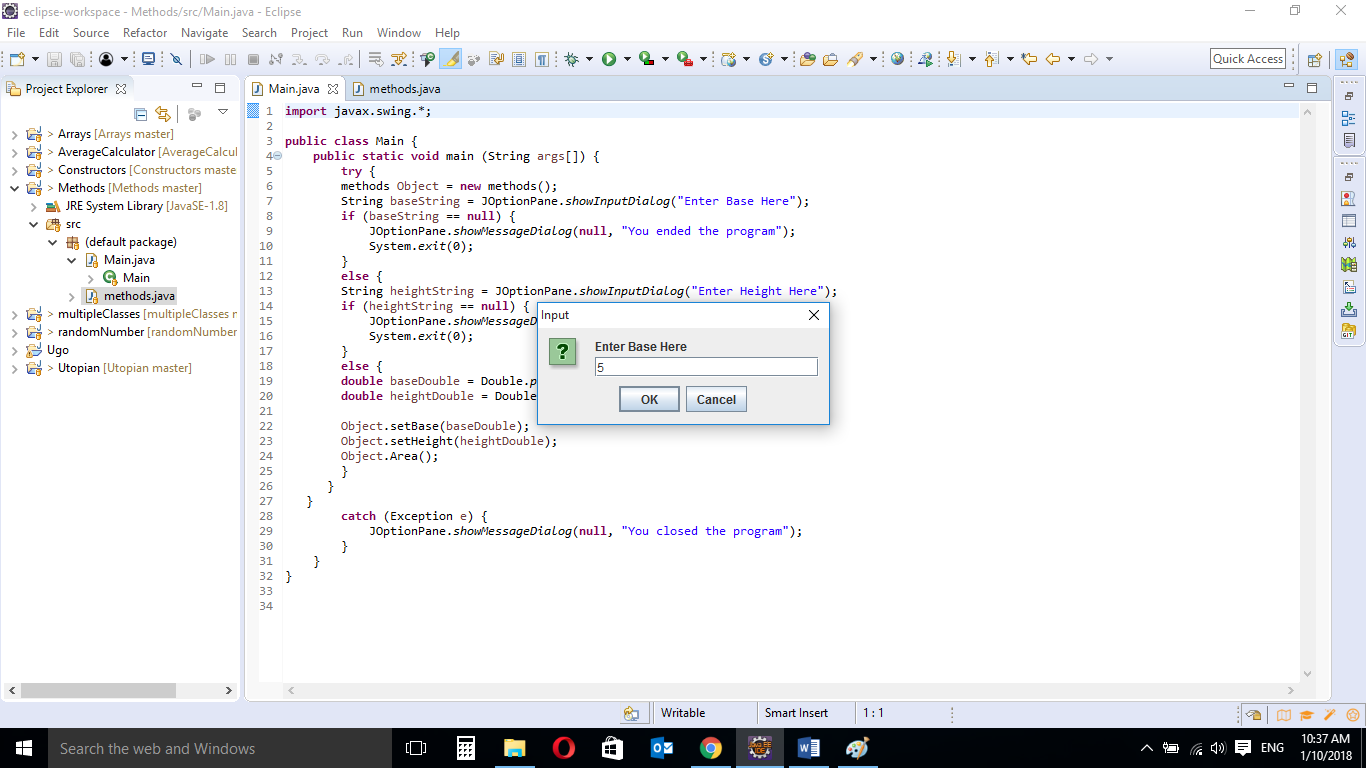Click the Quick Access search box
Viewport: 1366px width, 768px height.
coord(1248,59)
